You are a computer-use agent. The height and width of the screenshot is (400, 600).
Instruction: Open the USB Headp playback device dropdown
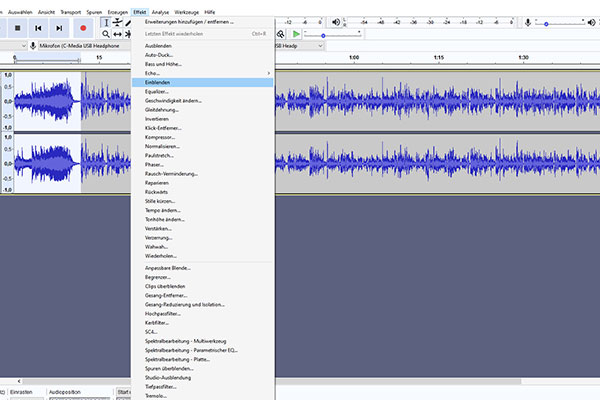tap(299, 46)
